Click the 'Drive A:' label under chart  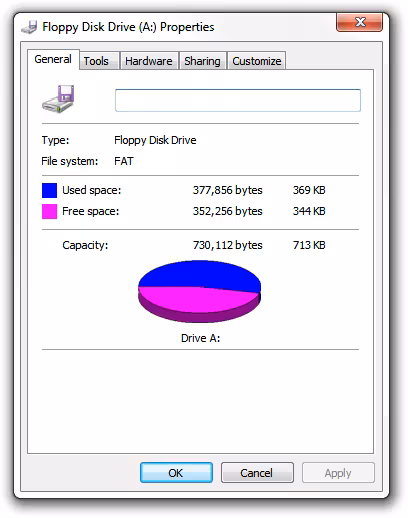tap(200, 338)
